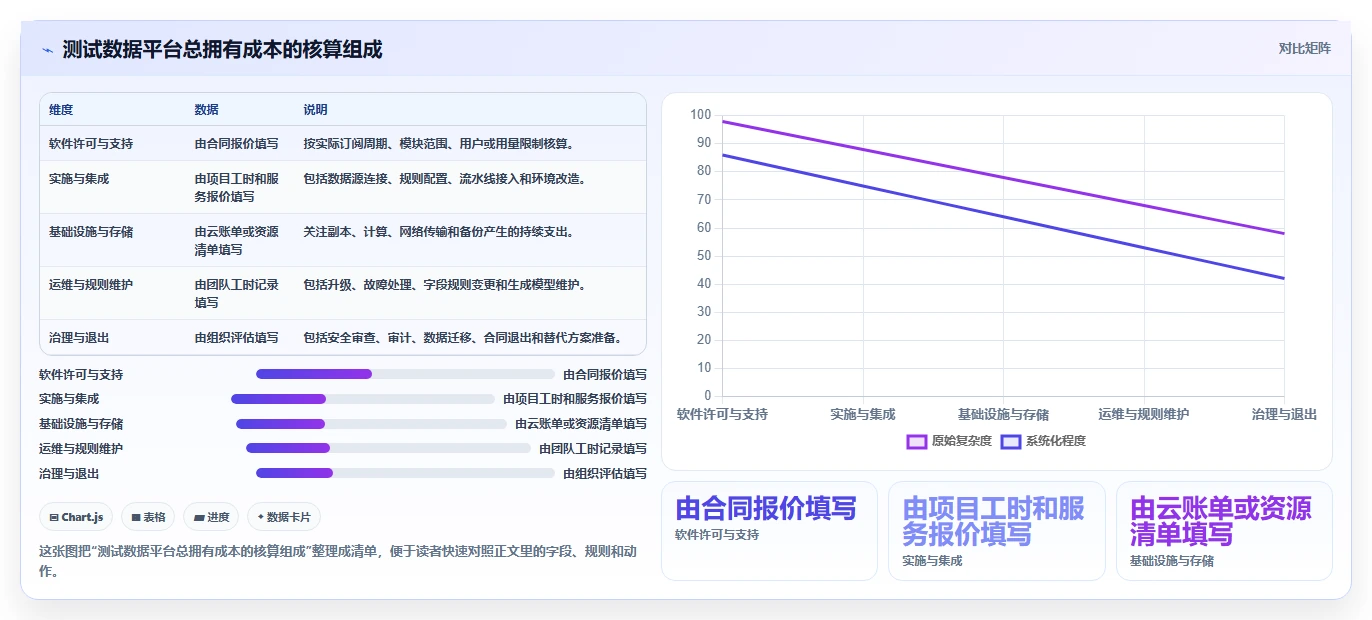
Task: Click the 基础设施与存储 chart axis label
Action: [x=1003, y=414]
